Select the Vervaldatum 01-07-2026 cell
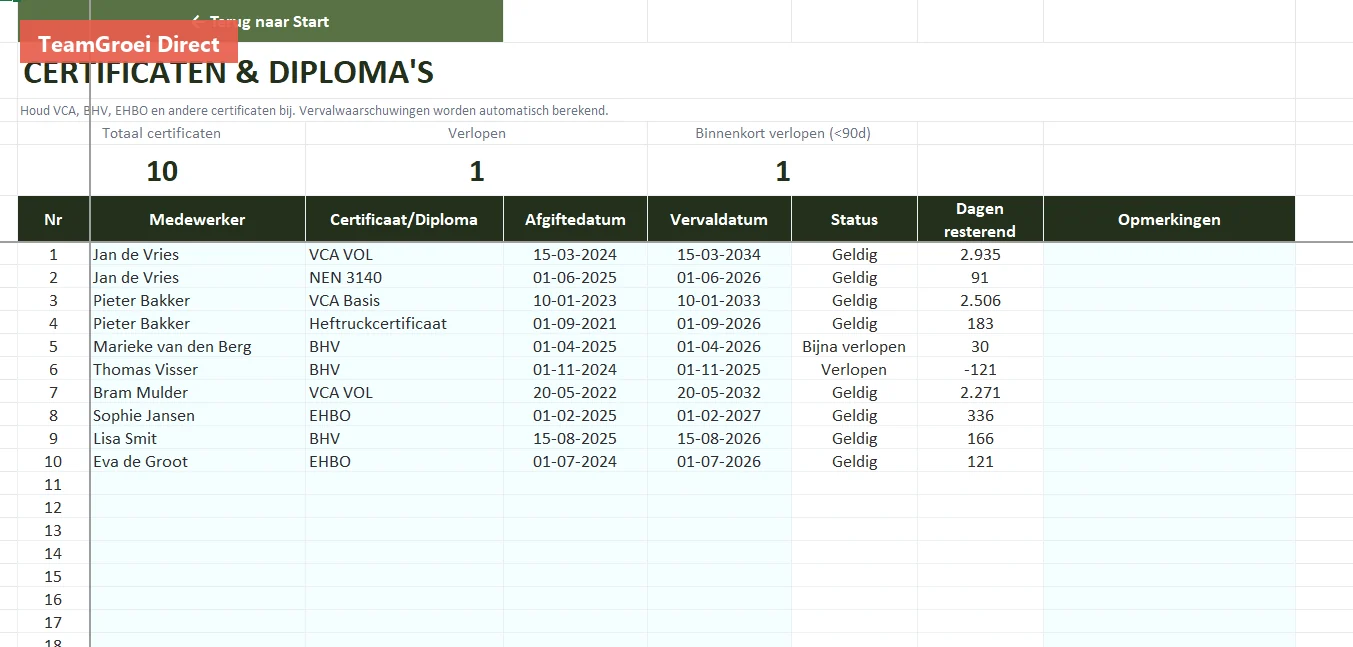Viewport: 1353px width, 647px height. pyautogui.click(x=719, y=461)
